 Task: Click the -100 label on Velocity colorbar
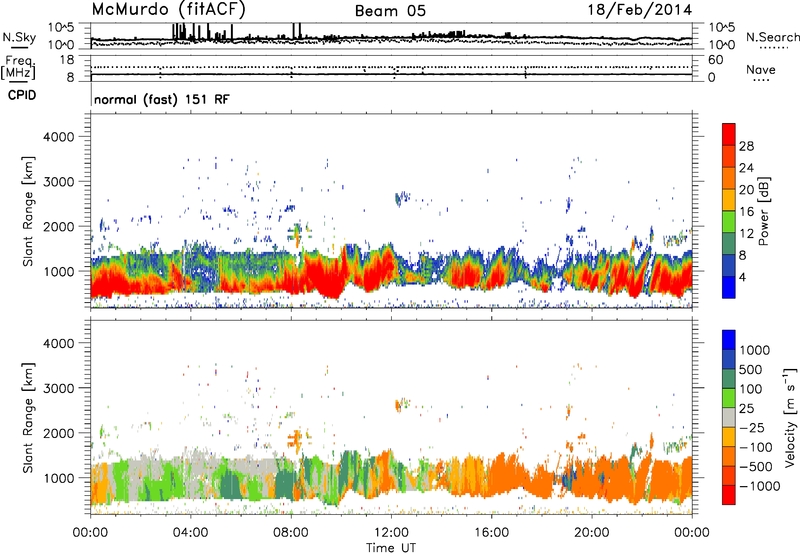coord(755,447)
